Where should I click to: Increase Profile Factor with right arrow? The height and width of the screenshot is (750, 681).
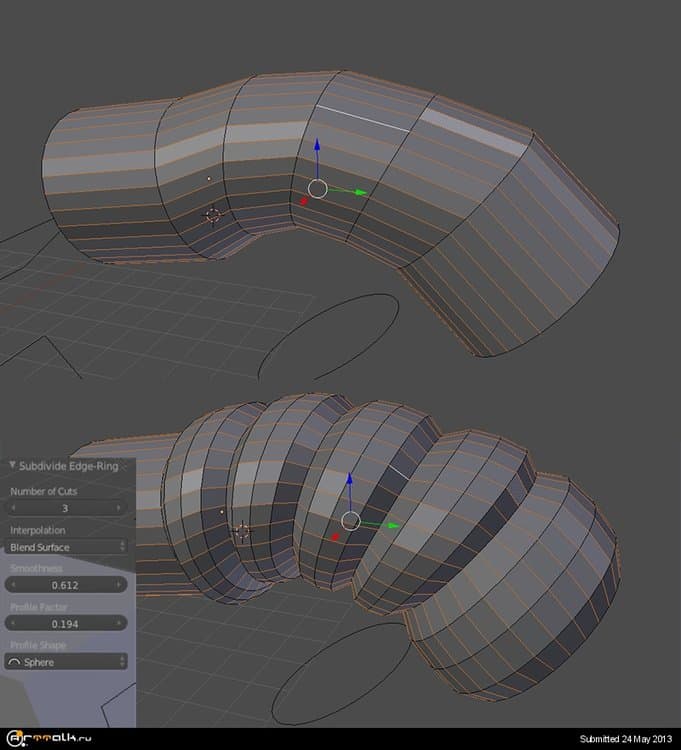pyautogui.click(x=120, y=623)
